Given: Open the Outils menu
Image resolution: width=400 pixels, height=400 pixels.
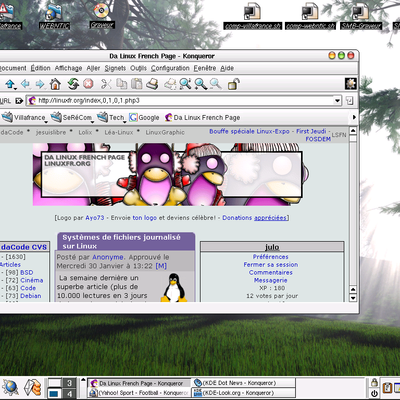Looking at the screenshot, I should click(x=138, y=68).
